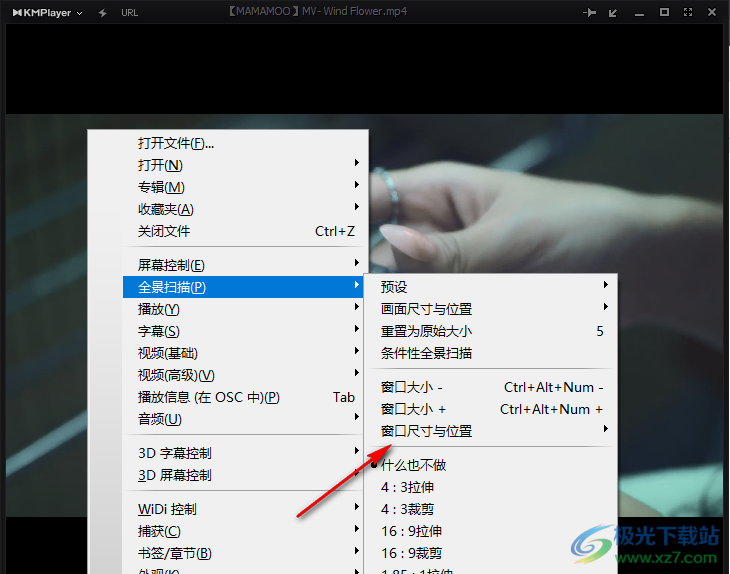Select the 4 : 3拉伸 aspect option
Viewport: 730px width, 574px height.
coord(490,487)
